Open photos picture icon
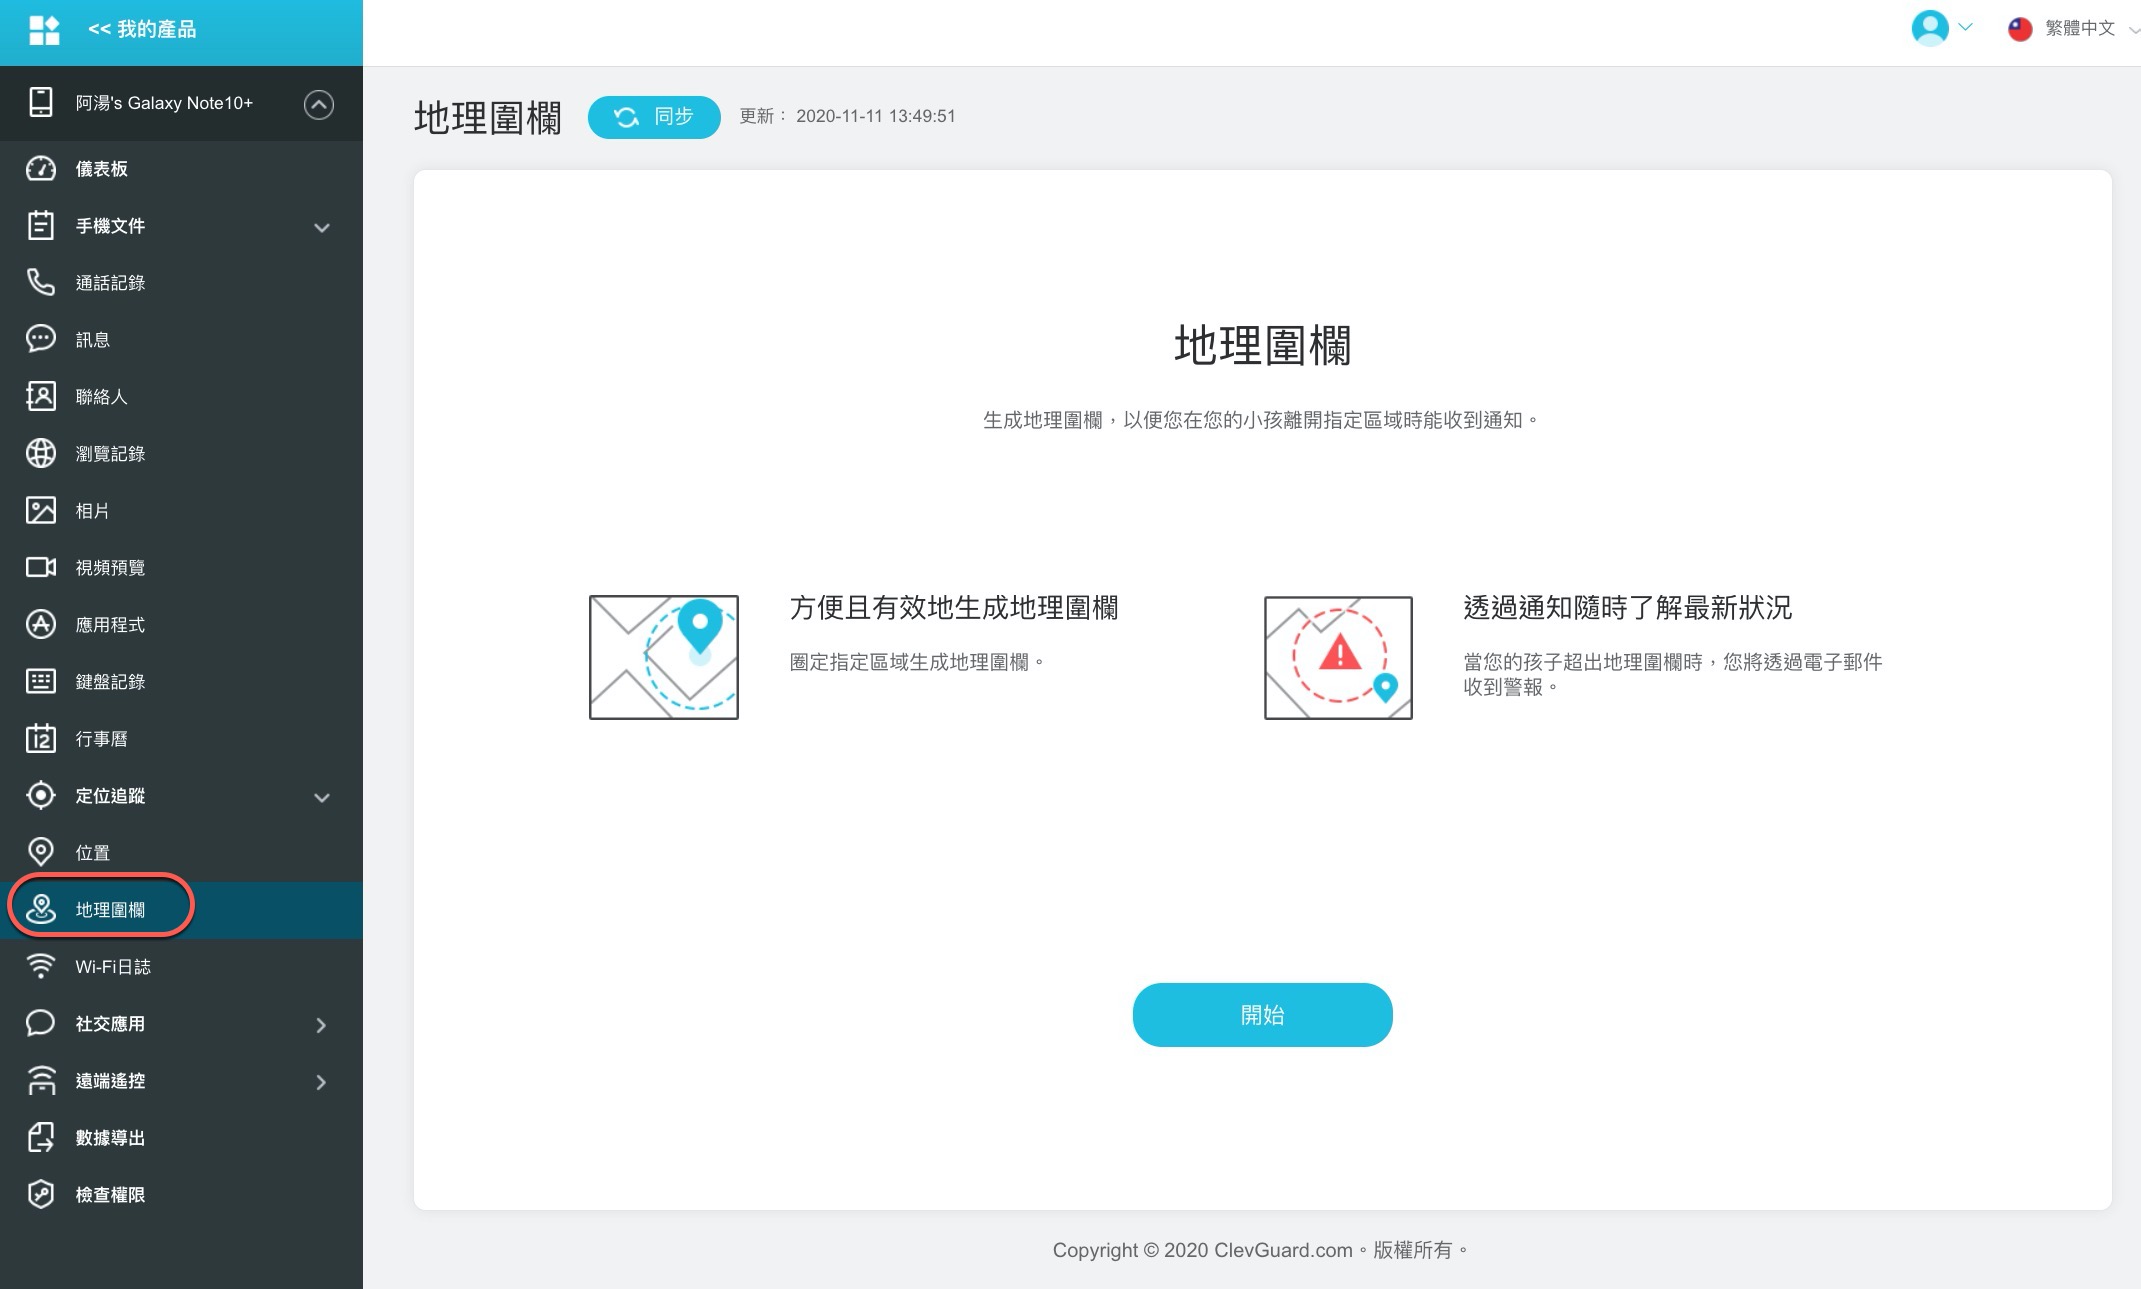2141x1289 pixels. coord(40,510)
